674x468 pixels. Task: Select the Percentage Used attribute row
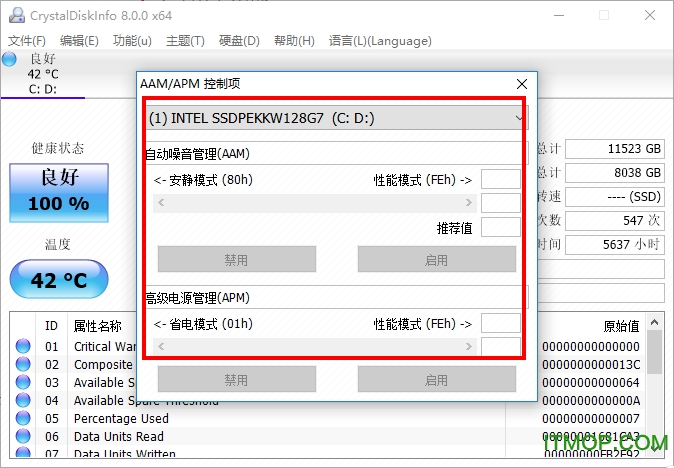click(x=328, y=418)
